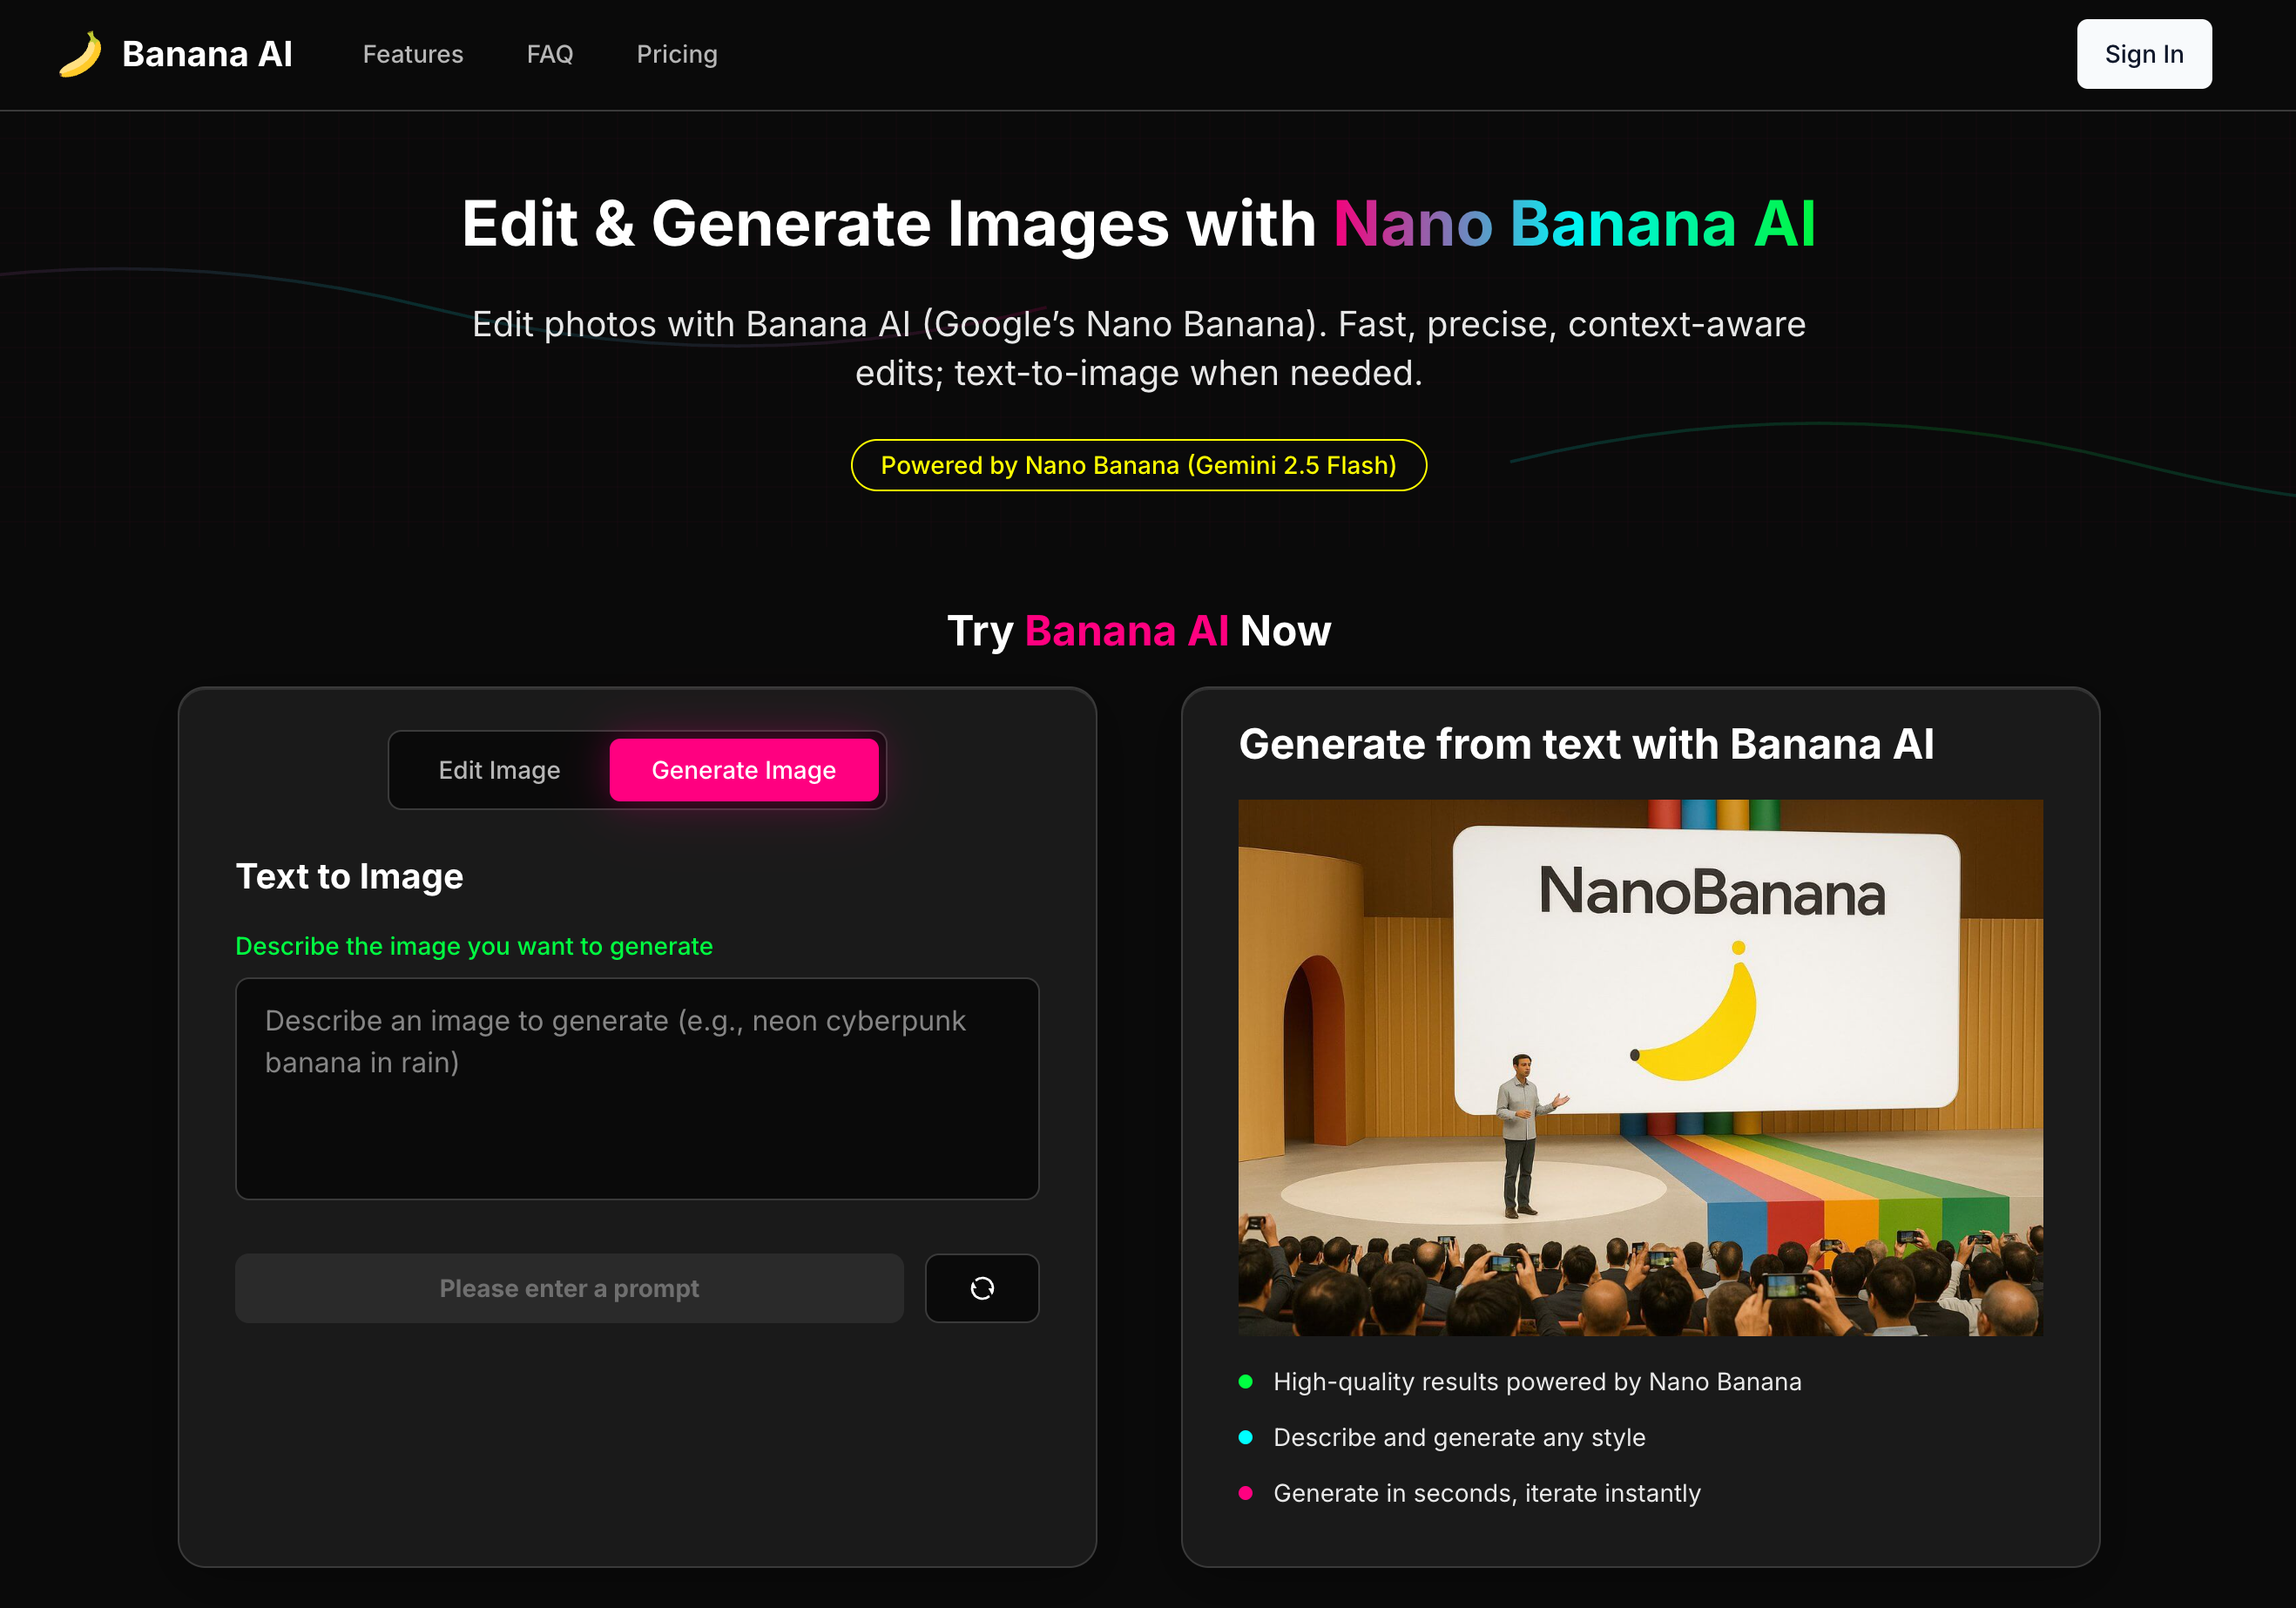The width and height of the screenshot is (2296, 1608).
Task: Click the Sign In button
Action: [2143, 54]
